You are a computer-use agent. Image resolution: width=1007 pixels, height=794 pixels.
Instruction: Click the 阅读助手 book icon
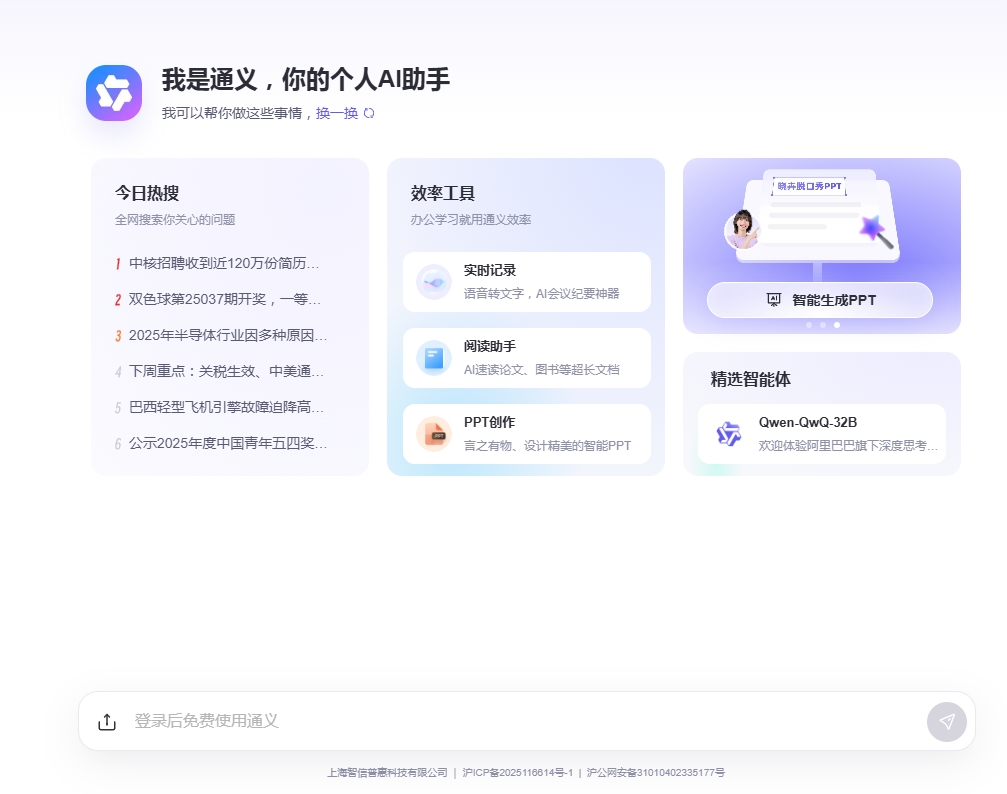pyautogui.click(x=434, y=358)
